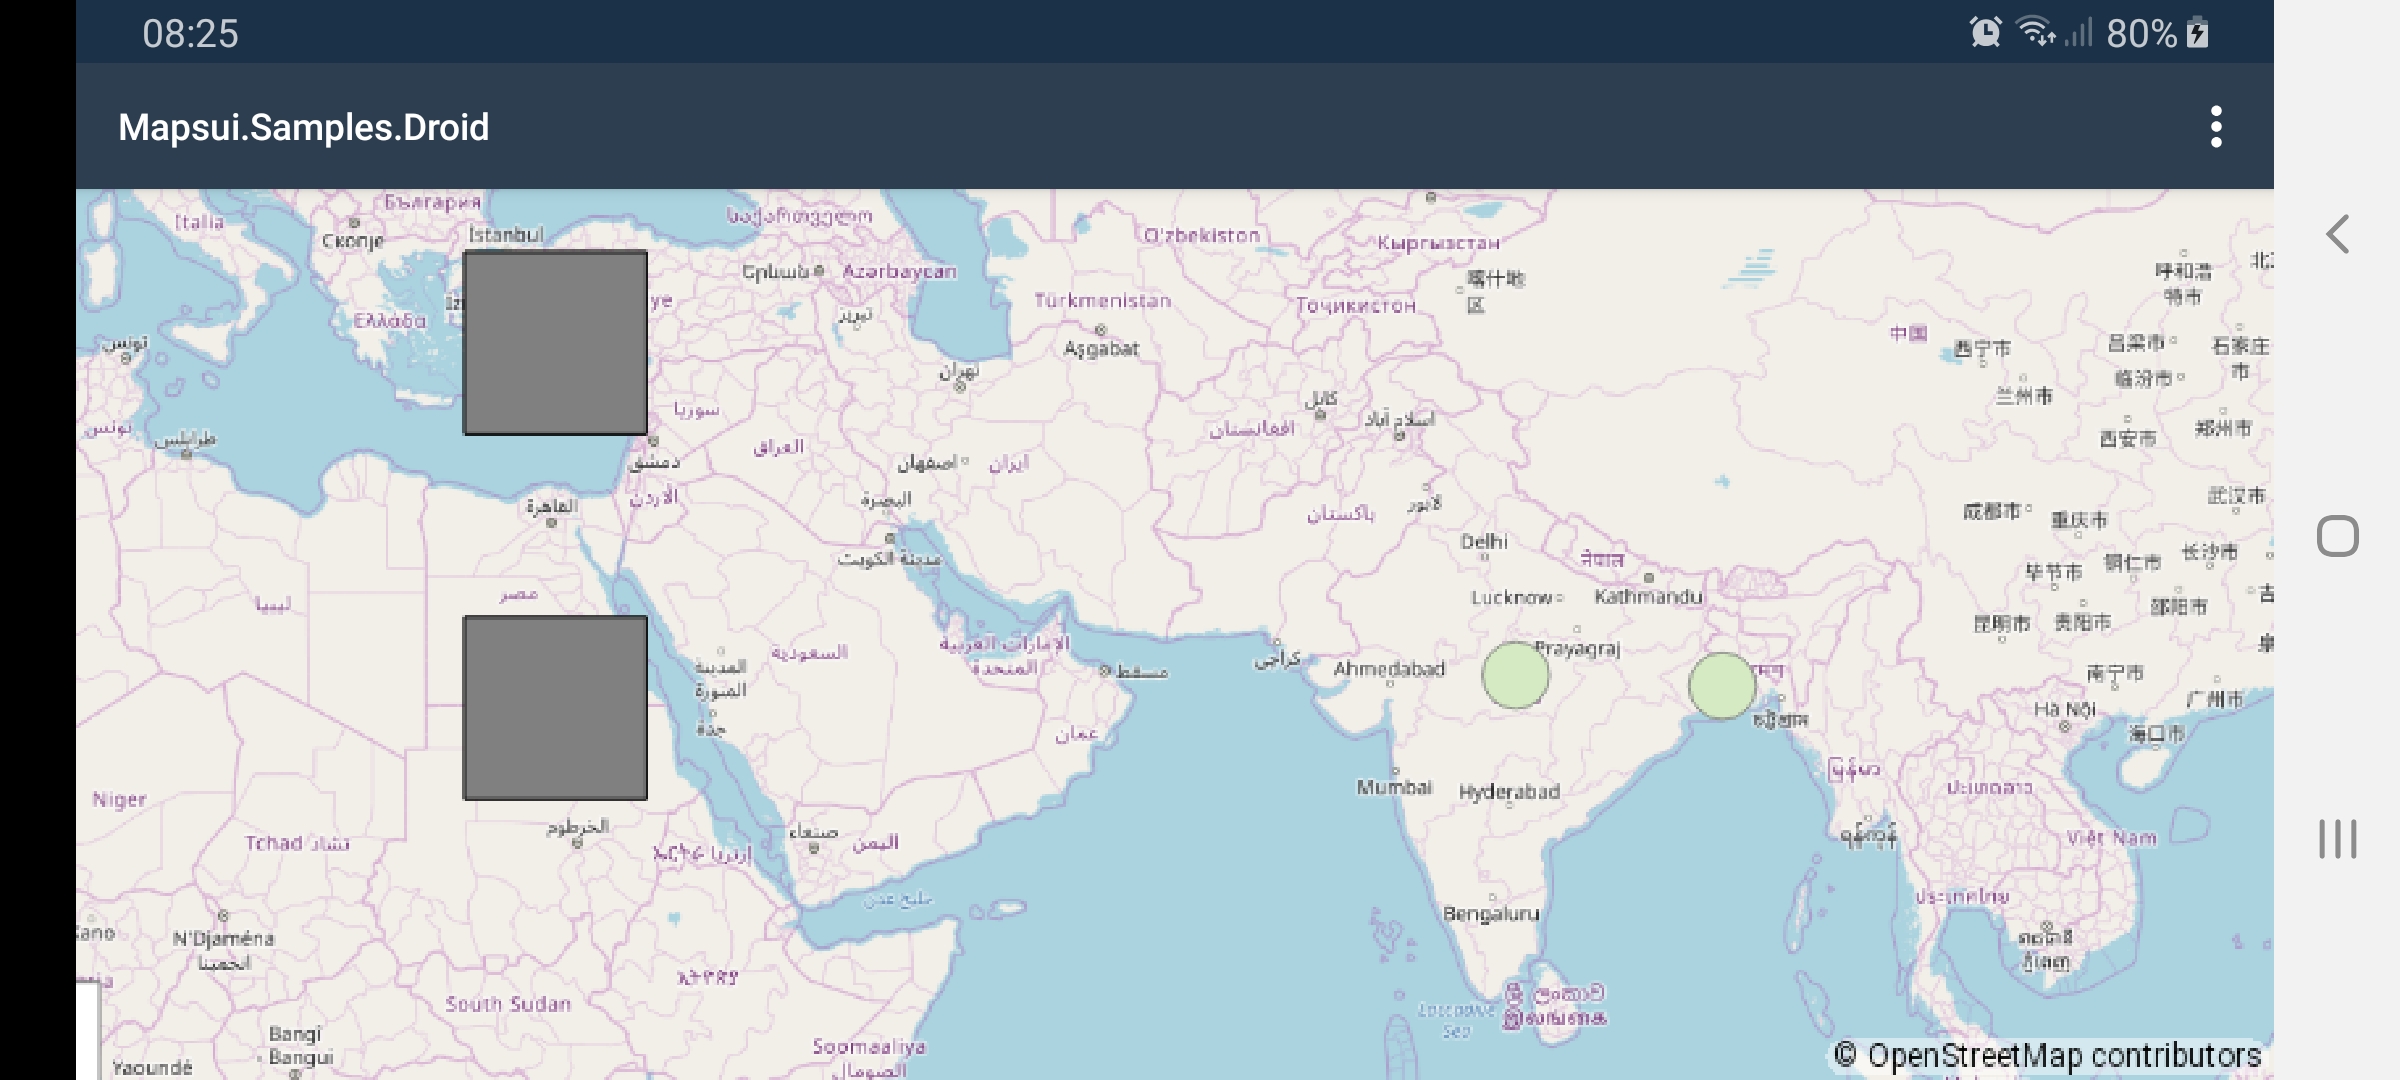Click the Istanbul label on the map

[506, 234]
